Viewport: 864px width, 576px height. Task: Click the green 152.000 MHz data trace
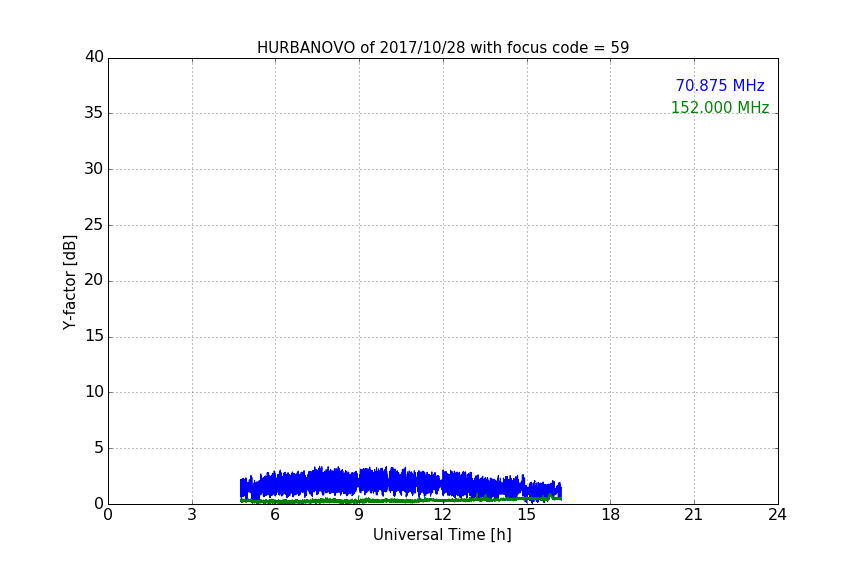(x=401, y=500)
